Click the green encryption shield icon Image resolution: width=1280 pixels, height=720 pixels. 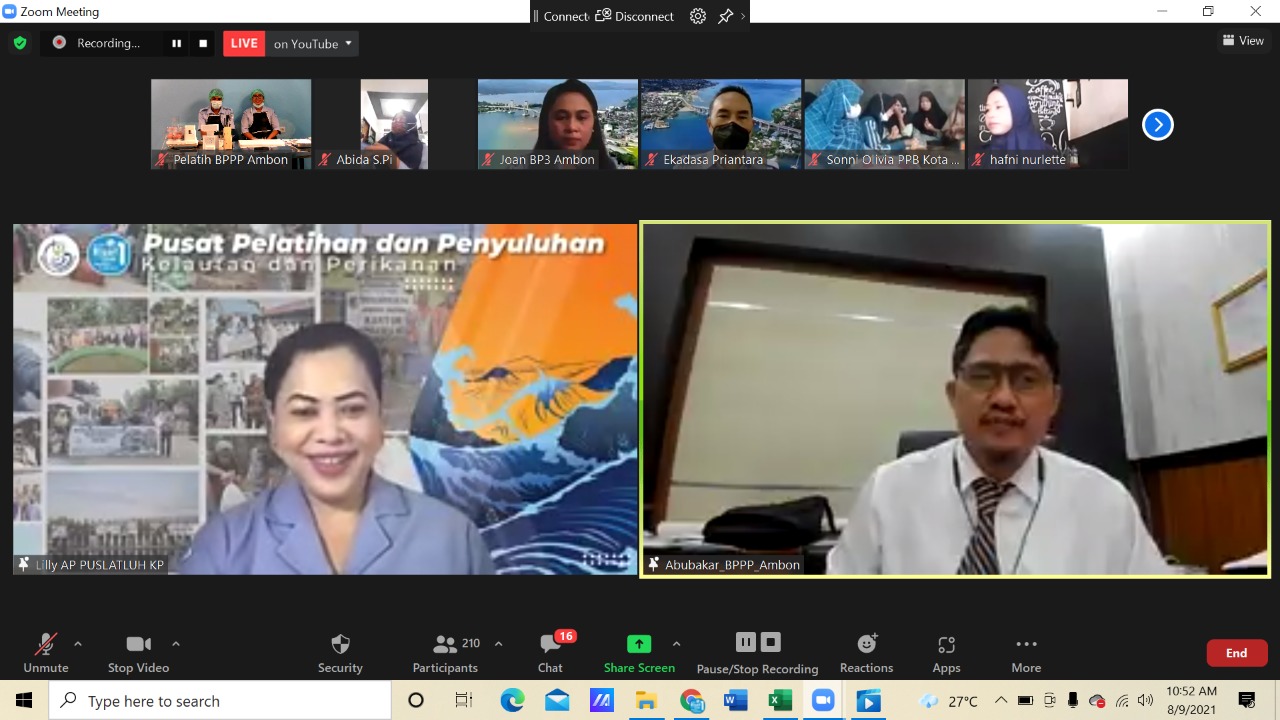[x=19, y=43]
